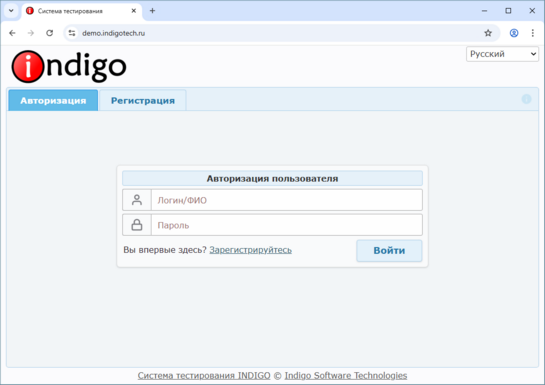View site information icon in address bar
This screenshot has width=545, height=385.
point(72,33)
